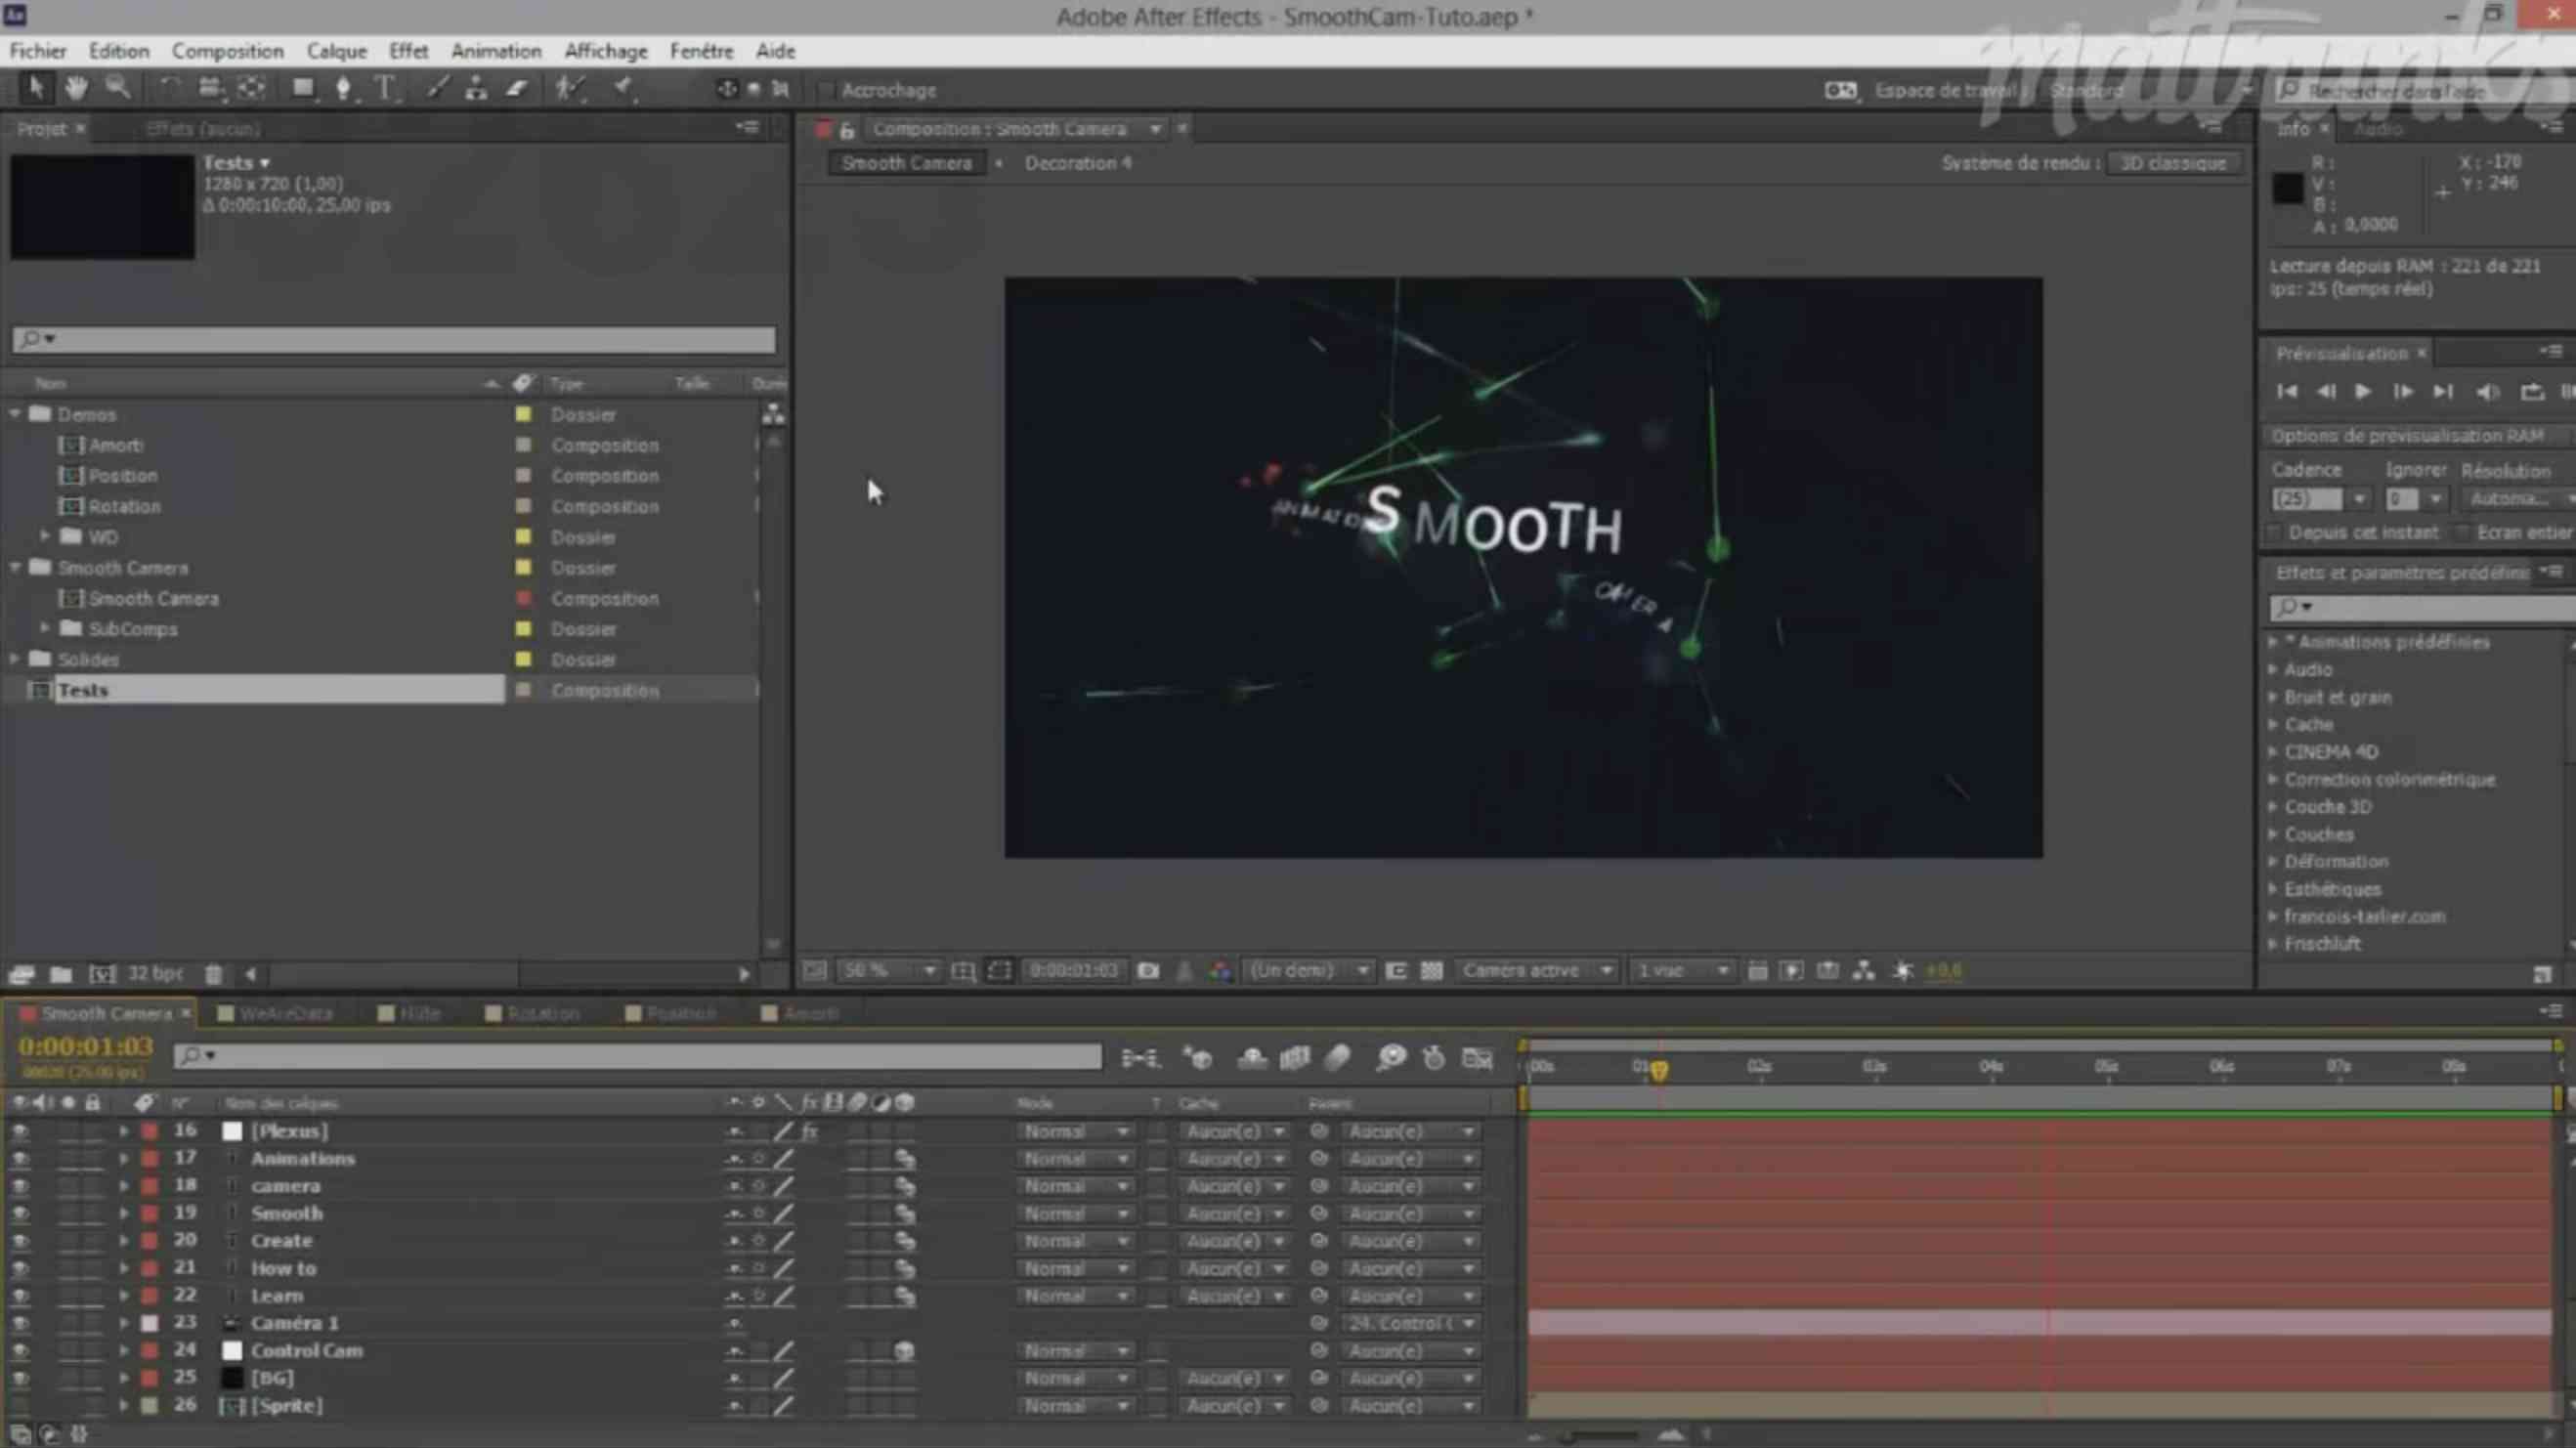2576x1448 pixels.
Task: Click the snapshot camera icon in viewer
Action: [x=1148, y=971]
